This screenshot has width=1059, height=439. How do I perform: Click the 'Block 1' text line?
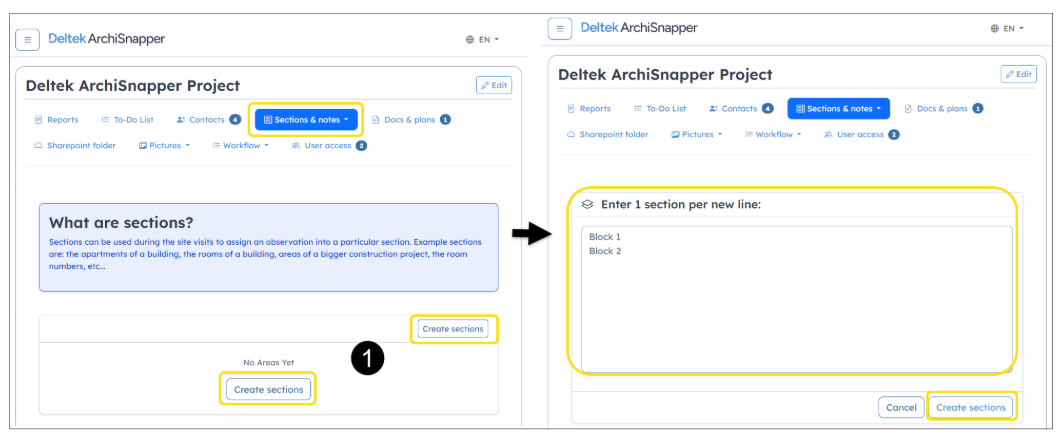(x=604, y=237)
